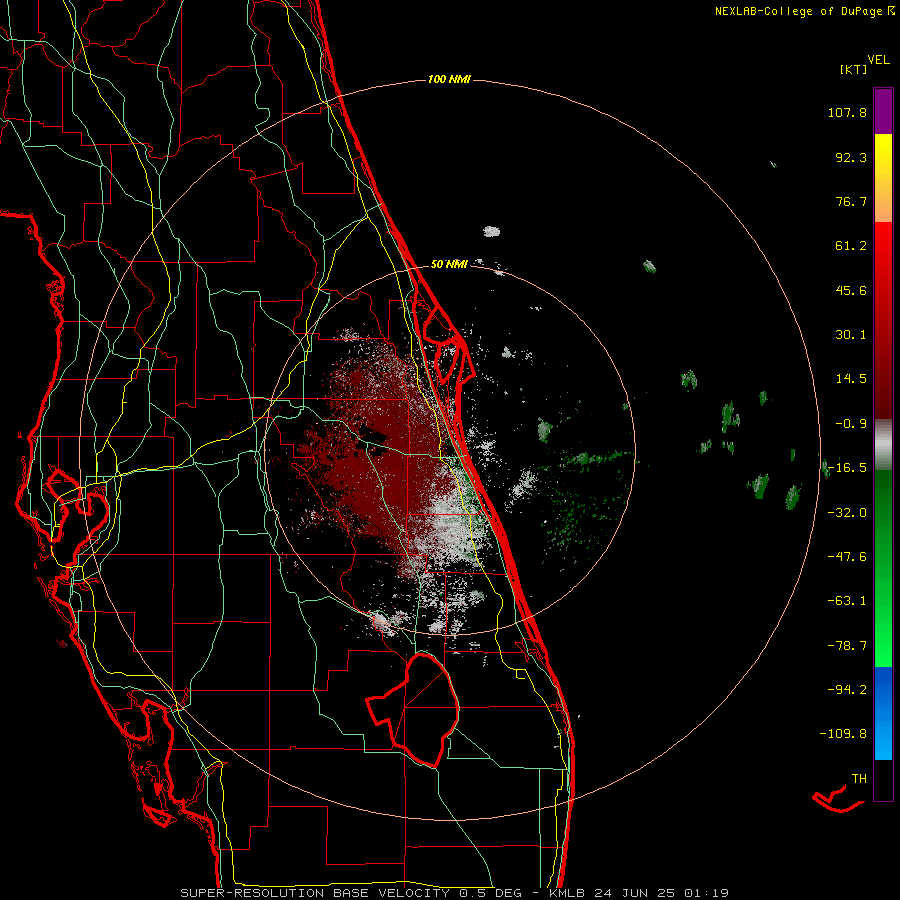Click the Super-Resolution Base Velocity caption

[x=455, y=893]
